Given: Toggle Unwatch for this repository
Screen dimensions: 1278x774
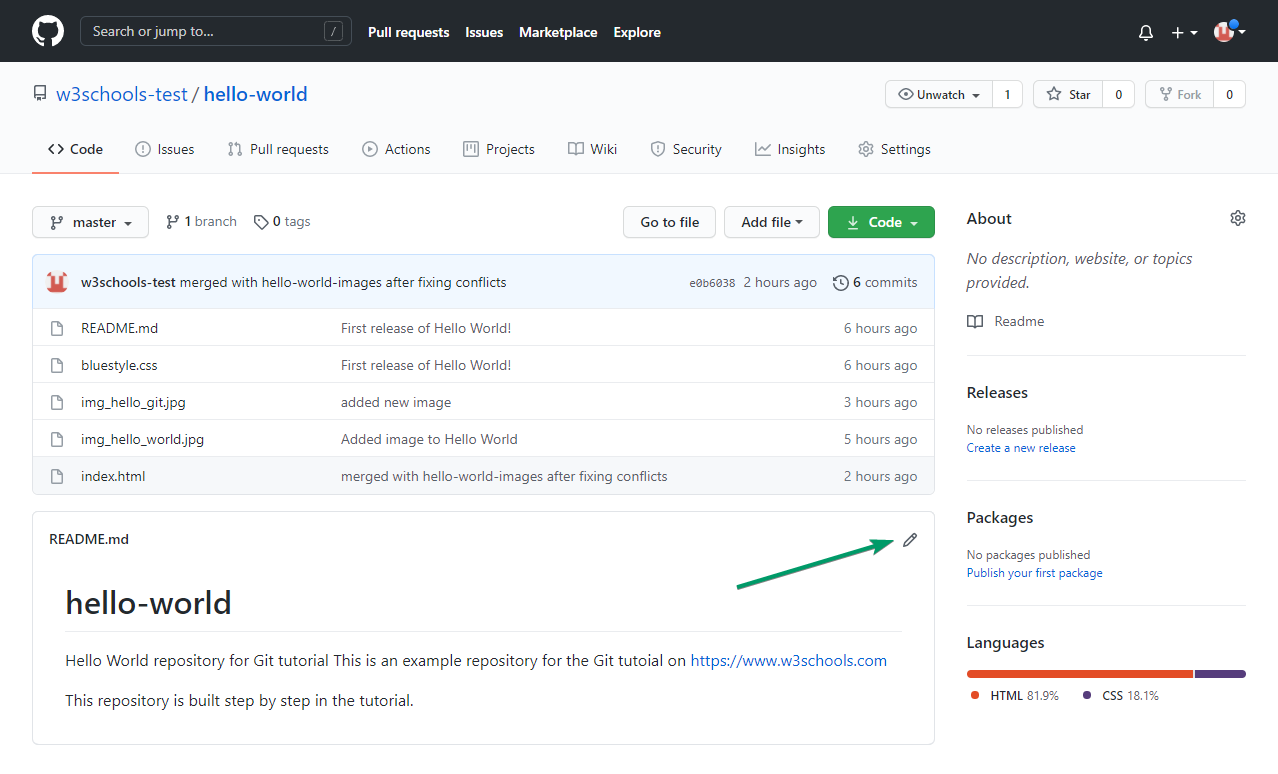Looking at the screenshot, I should pyautogui.click(x=939, y=95).
